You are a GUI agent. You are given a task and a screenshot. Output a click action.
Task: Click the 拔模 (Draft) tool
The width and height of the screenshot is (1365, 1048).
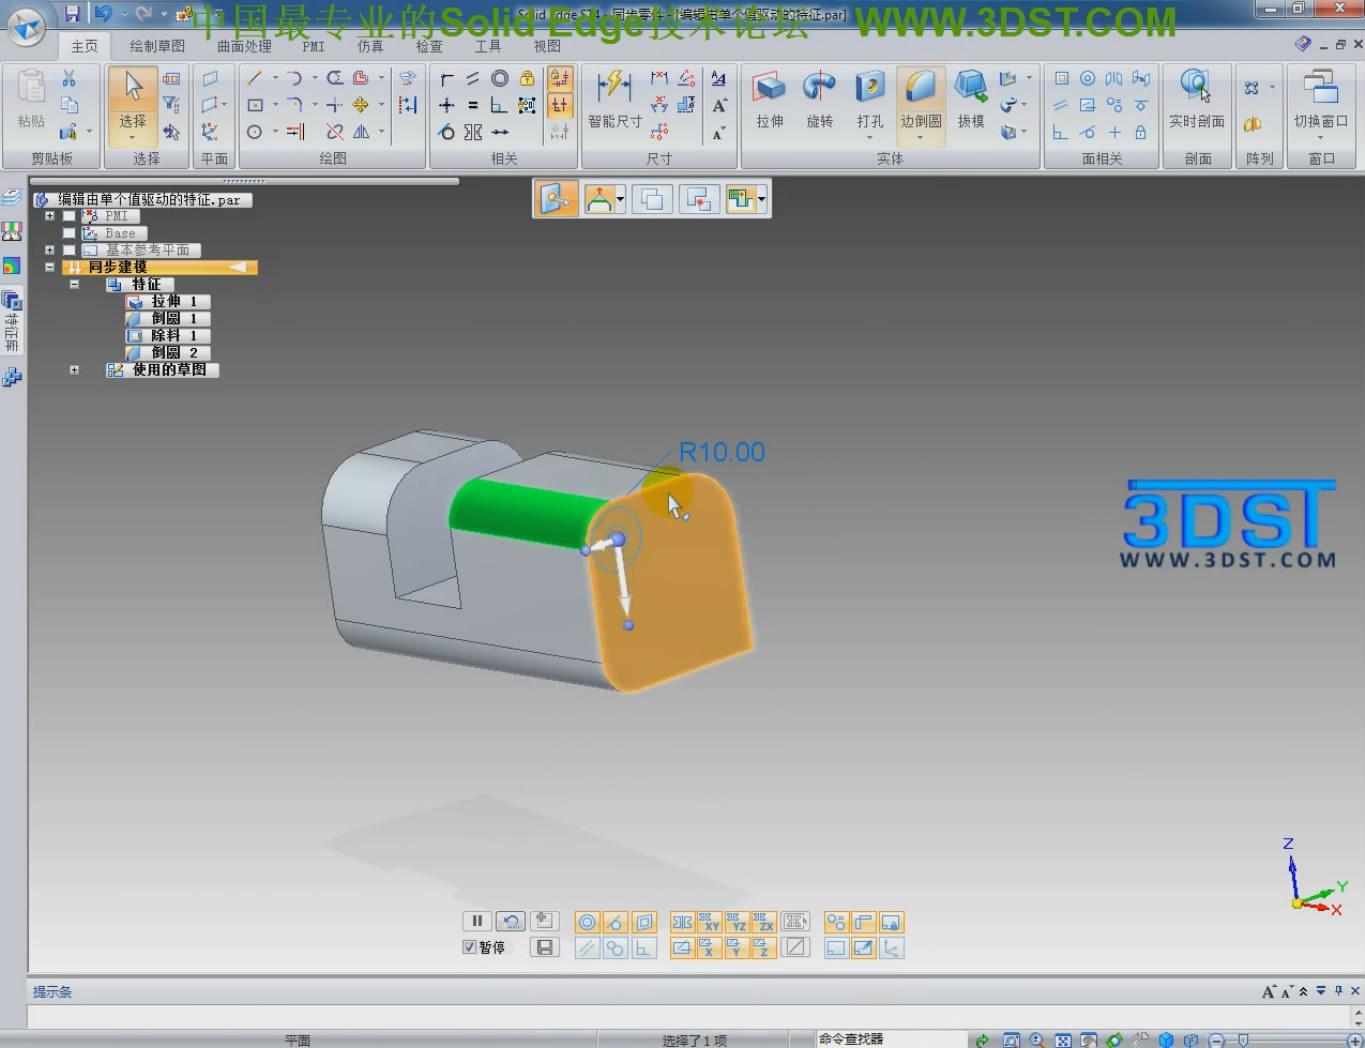point(971,101)
